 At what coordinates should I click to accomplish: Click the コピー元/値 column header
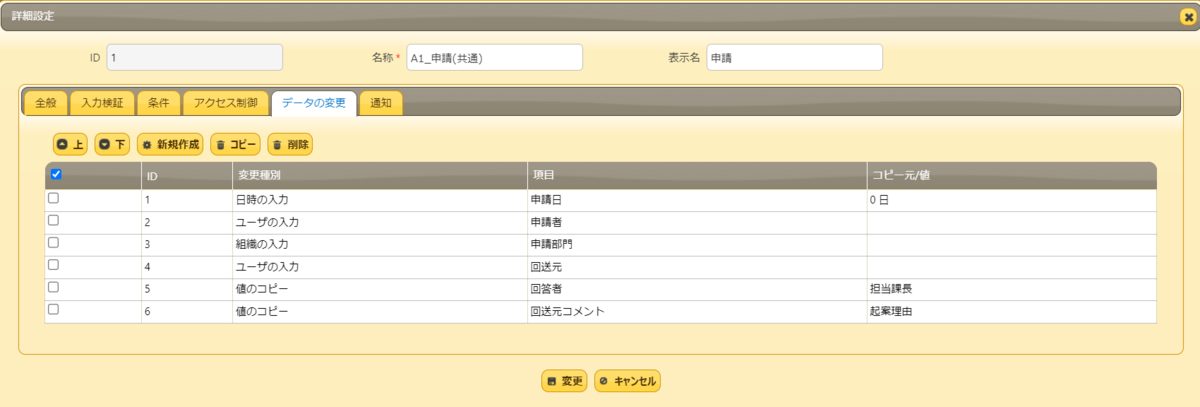(x=1012, y=175)
